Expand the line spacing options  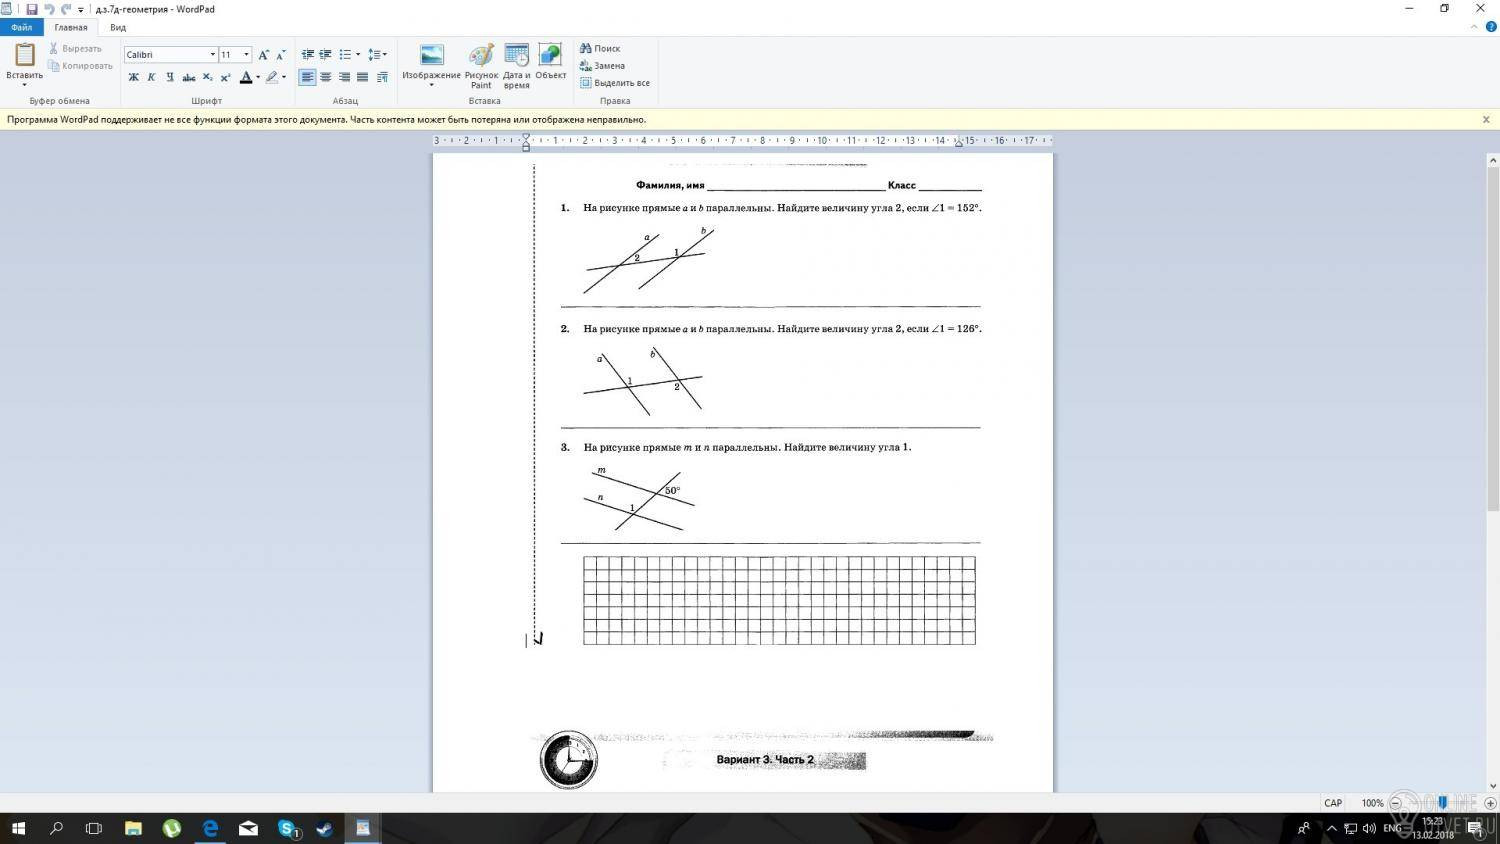[377, 55]
